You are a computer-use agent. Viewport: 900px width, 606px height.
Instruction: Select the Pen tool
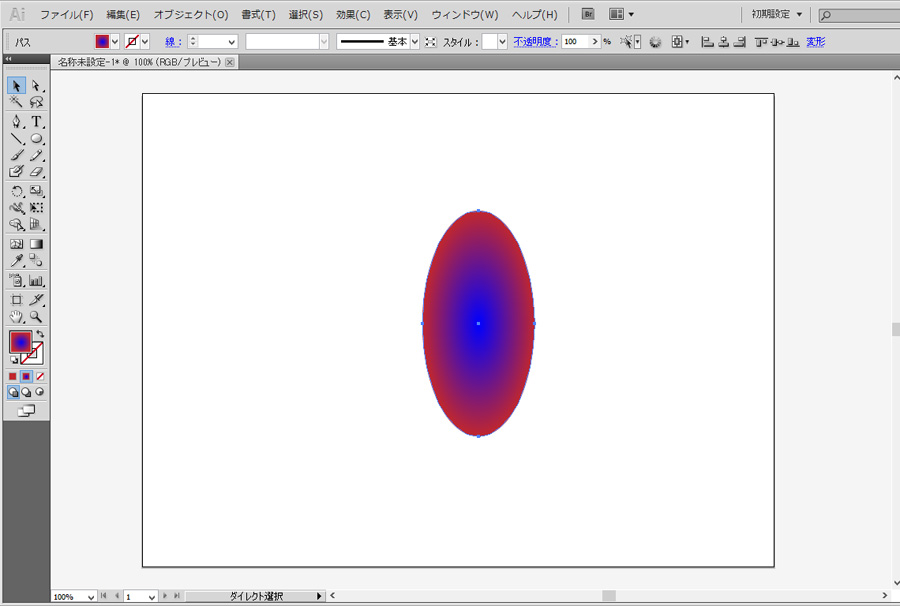coord(16,121)
